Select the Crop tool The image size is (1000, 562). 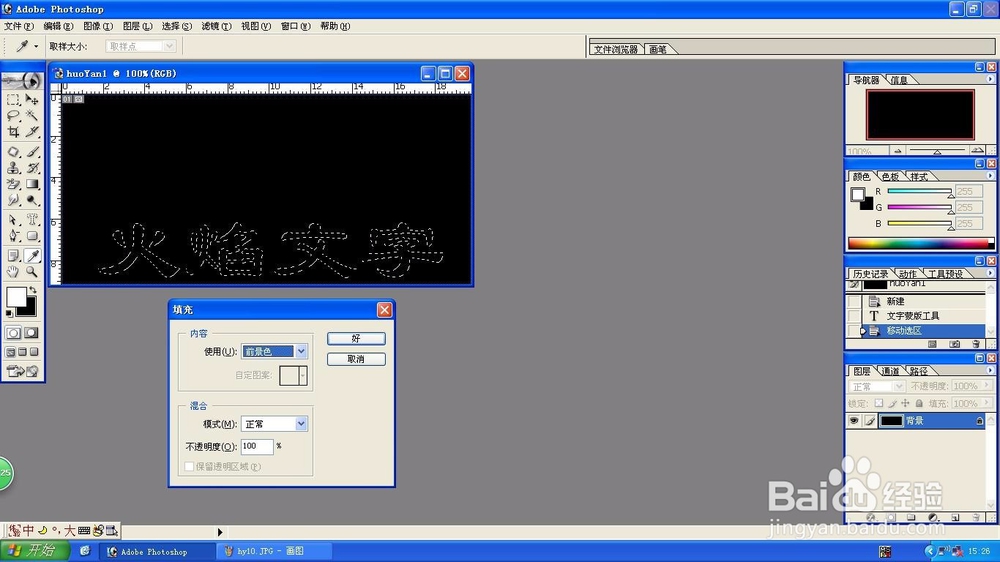pos(13,131)
